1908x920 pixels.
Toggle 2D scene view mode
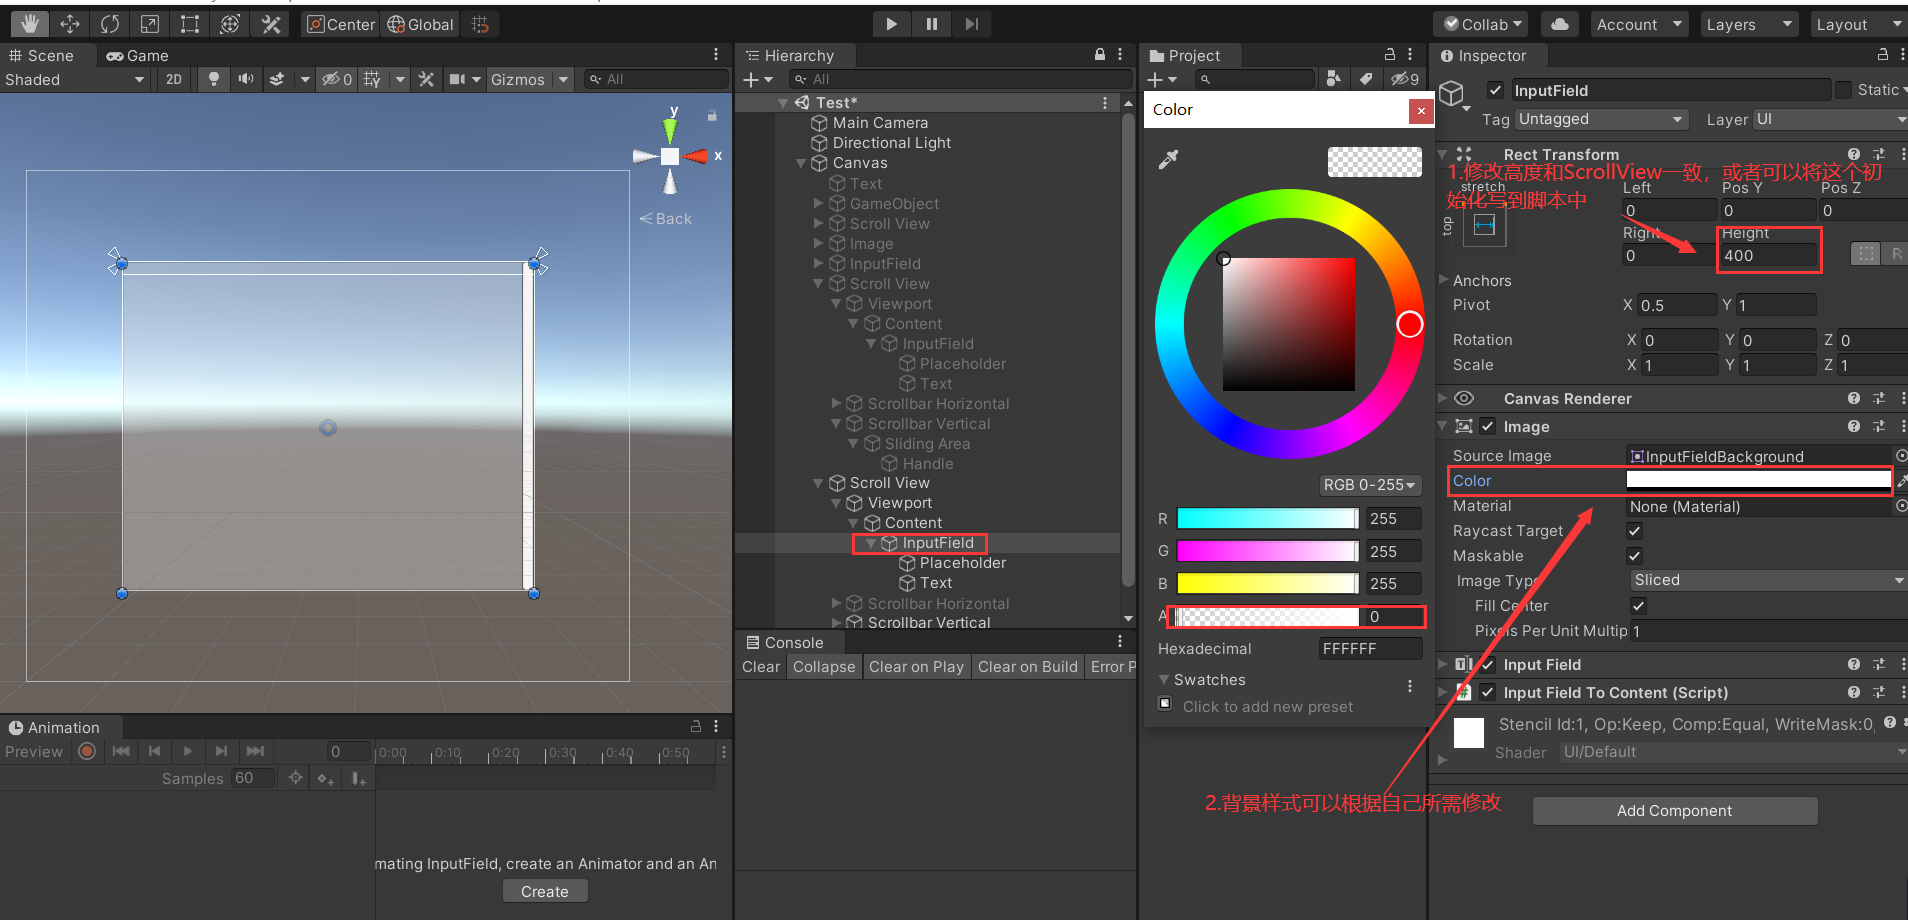173,79
